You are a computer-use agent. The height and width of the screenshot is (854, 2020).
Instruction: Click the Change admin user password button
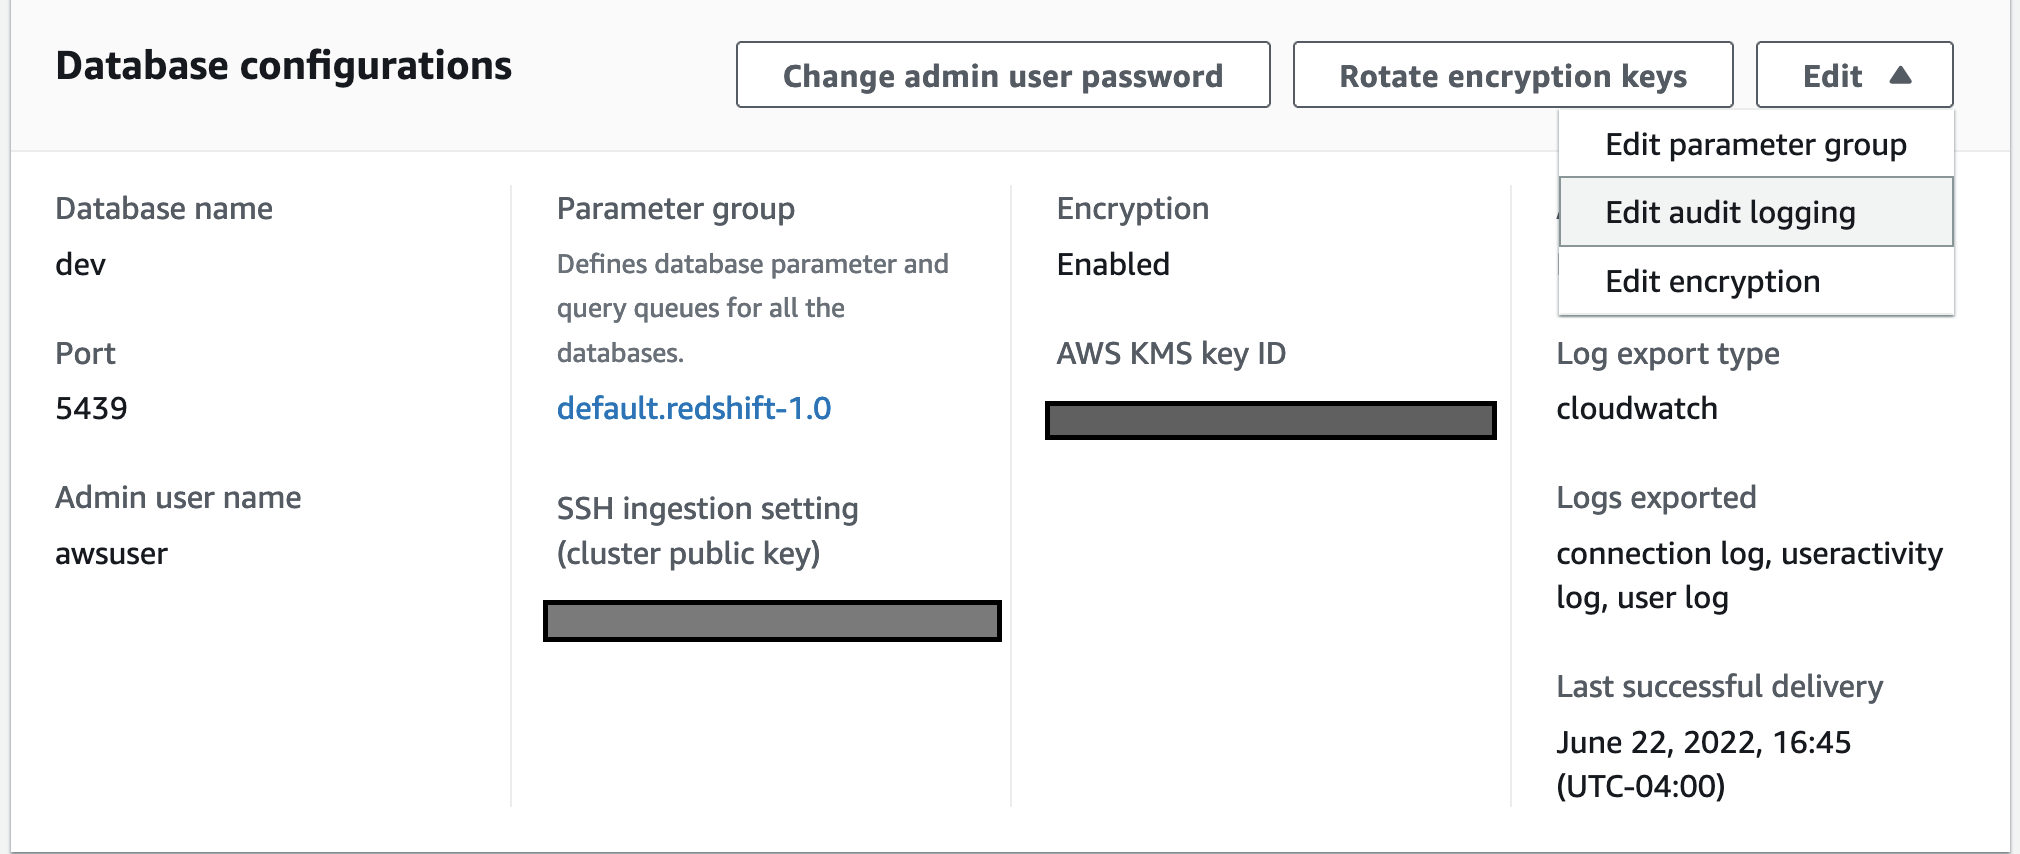coord(1002,75)
